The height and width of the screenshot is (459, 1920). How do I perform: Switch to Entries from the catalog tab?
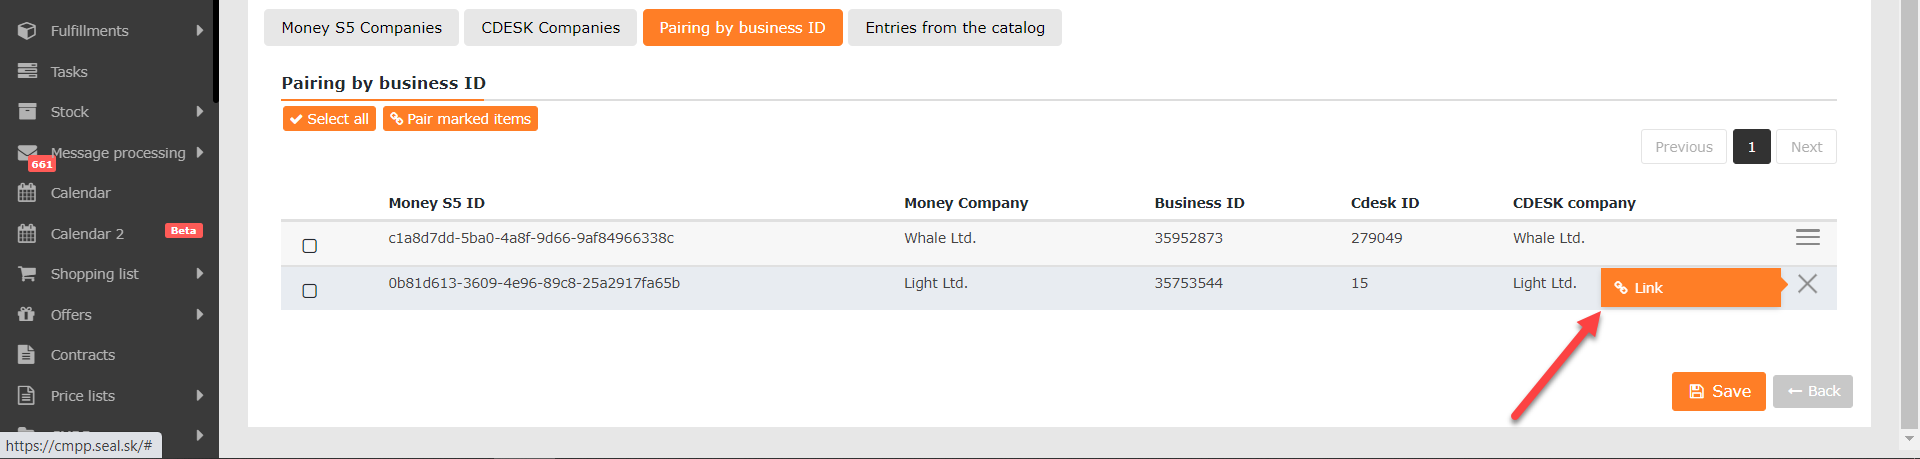[955, 28]
